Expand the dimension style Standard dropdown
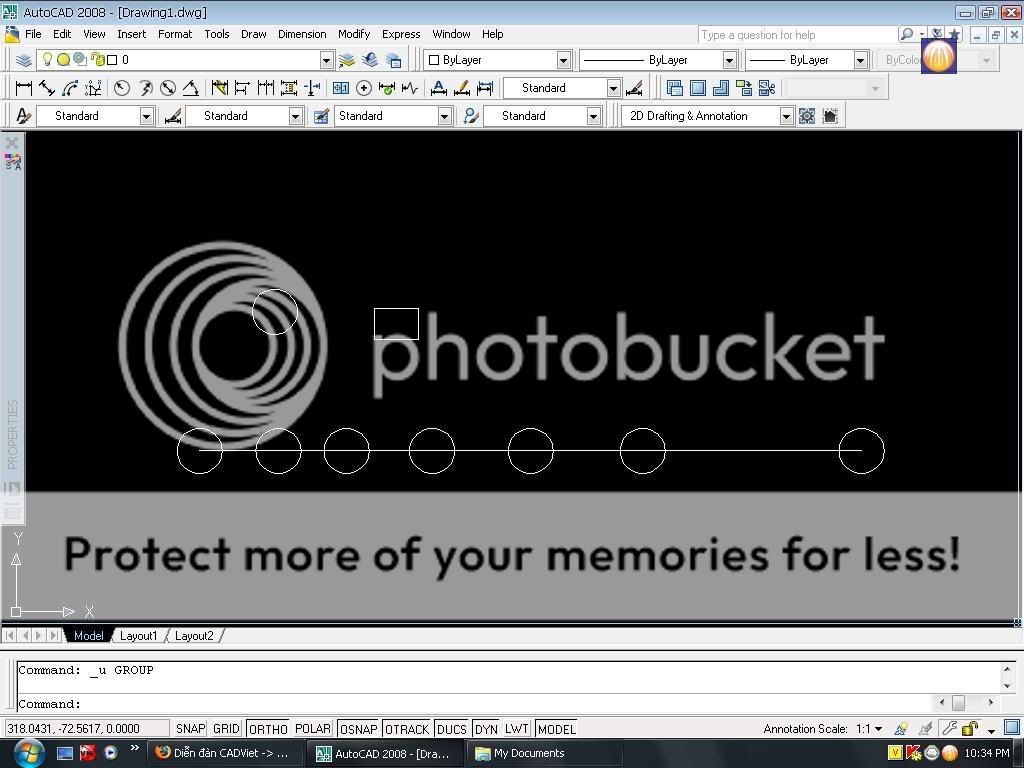 tap(613, 88)
